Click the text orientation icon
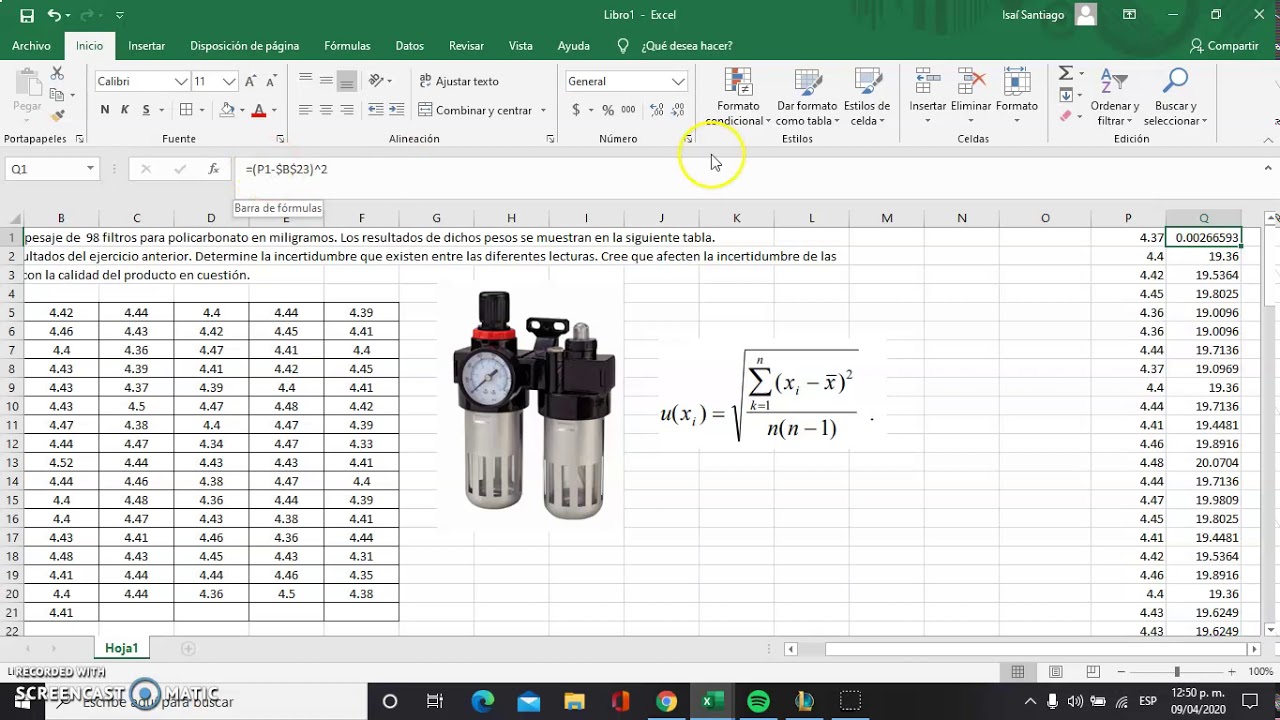The image size is (1280, 720). tap(376, 81)
